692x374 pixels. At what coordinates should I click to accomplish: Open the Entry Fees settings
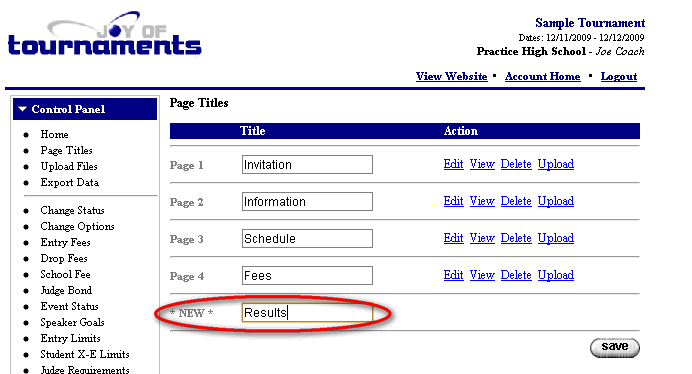click(x=65, y=242)
